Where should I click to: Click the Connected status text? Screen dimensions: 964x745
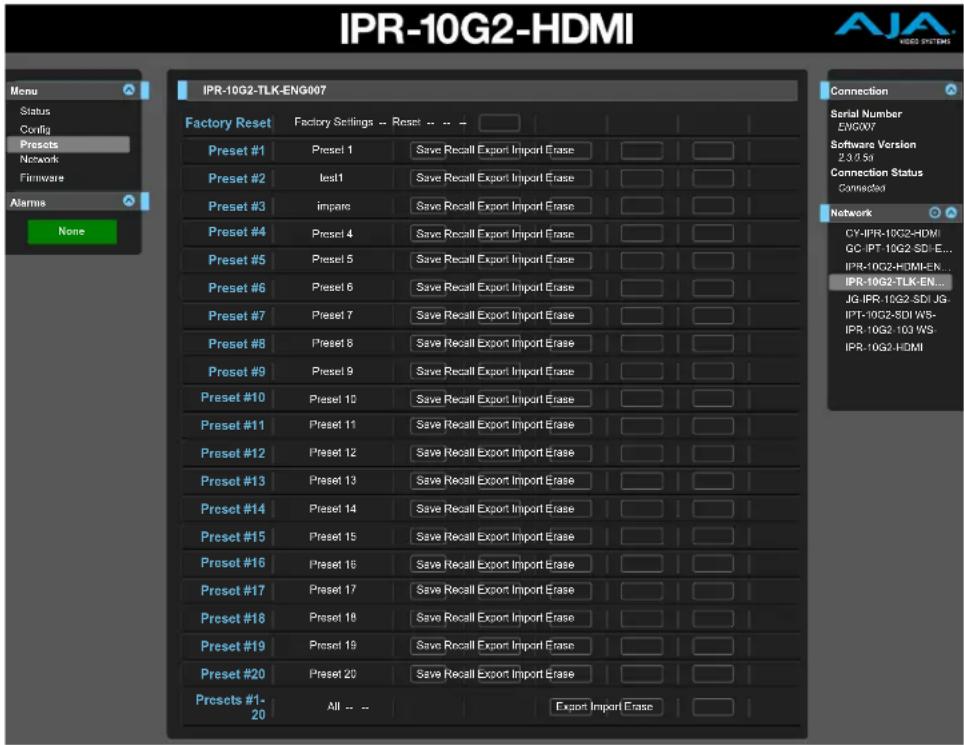tap(862, 188)
